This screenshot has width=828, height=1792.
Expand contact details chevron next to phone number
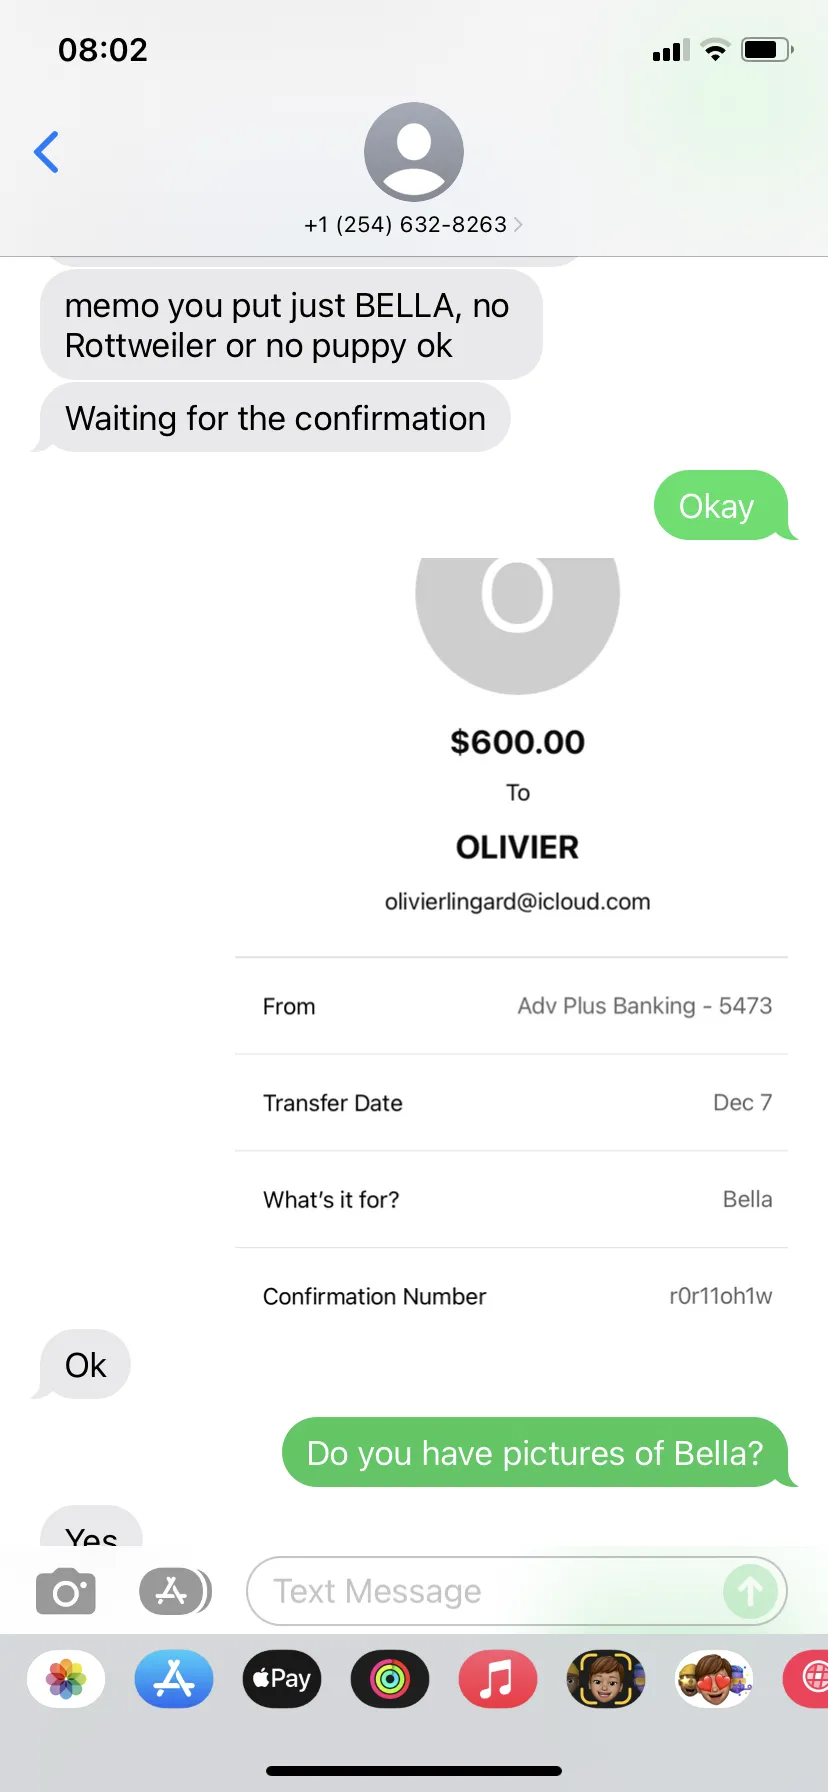(518, 225)
